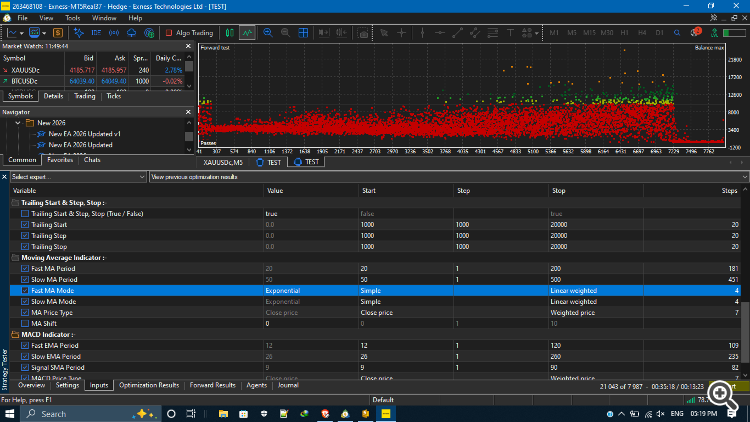Tile windows using grid icon
Screen dimensions: 750x422
[x=303, y=33]
